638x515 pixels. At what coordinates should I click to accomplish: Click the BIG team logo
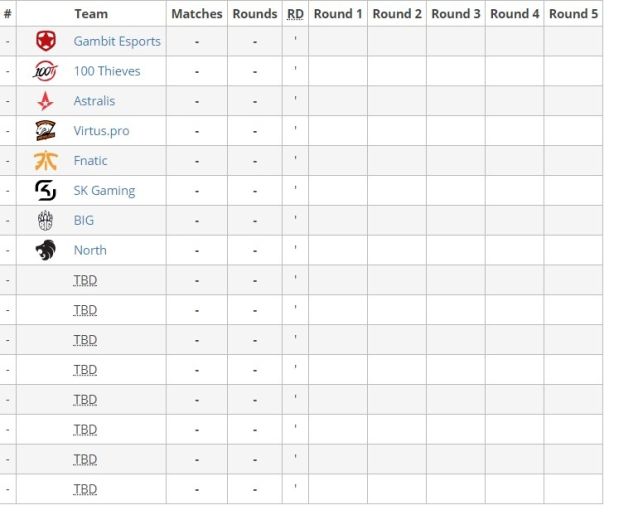point(45,220)
